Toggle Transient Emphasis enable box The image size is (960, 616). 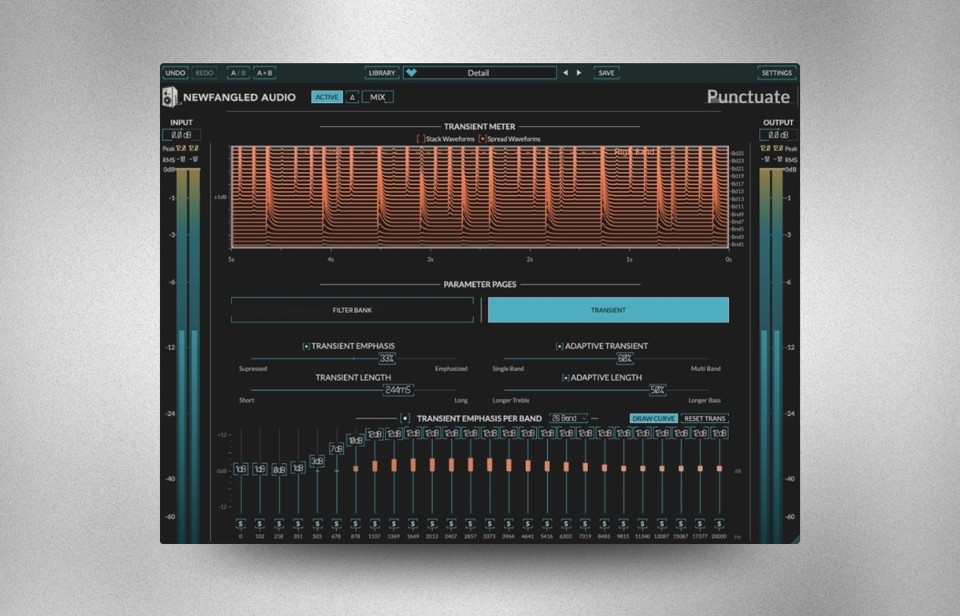tap(306, 347)
